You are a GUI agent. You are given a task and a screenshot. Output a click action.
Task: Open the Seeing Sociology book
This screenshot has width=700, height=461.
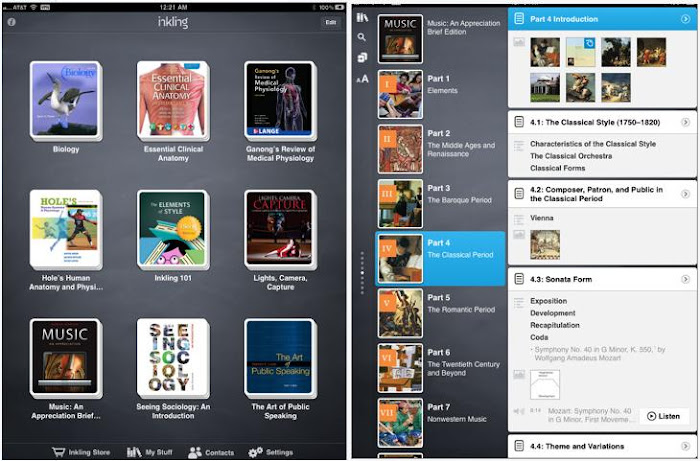pos(172,357)
